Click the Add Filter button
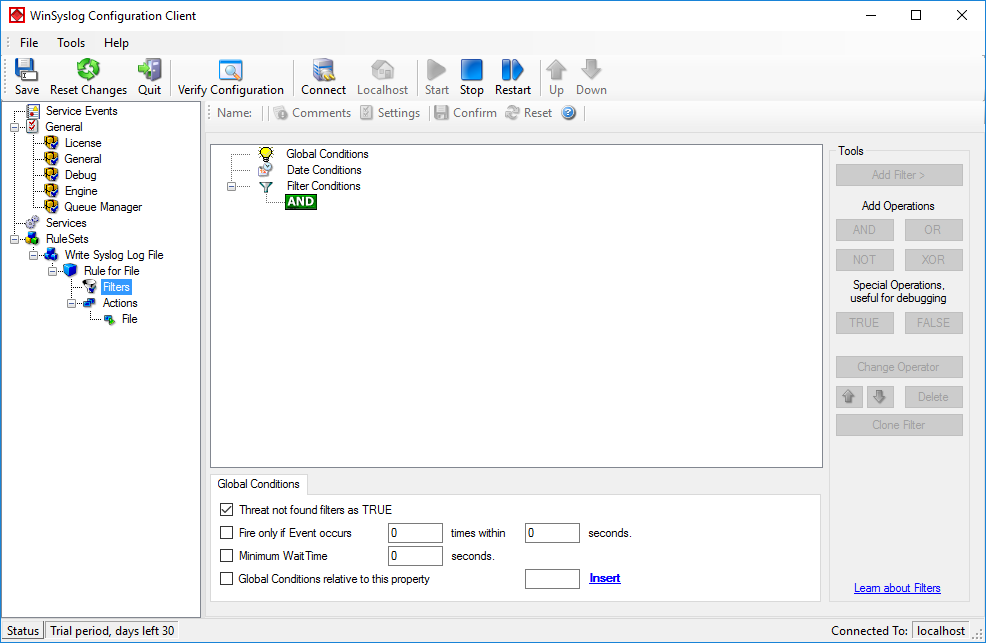Image resolution: width=986 pixels, height=643 pixels. pyautogui.click(x=899, y=175)
